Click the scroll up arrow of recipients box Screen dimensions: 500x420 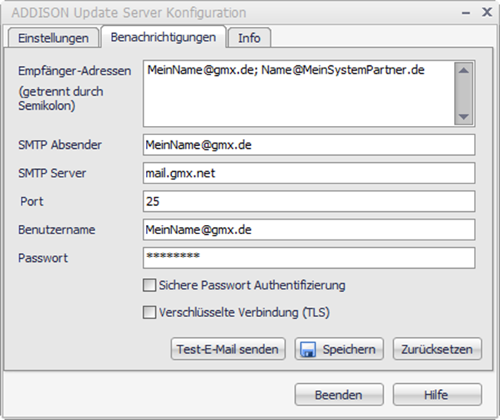click(464, 70)
